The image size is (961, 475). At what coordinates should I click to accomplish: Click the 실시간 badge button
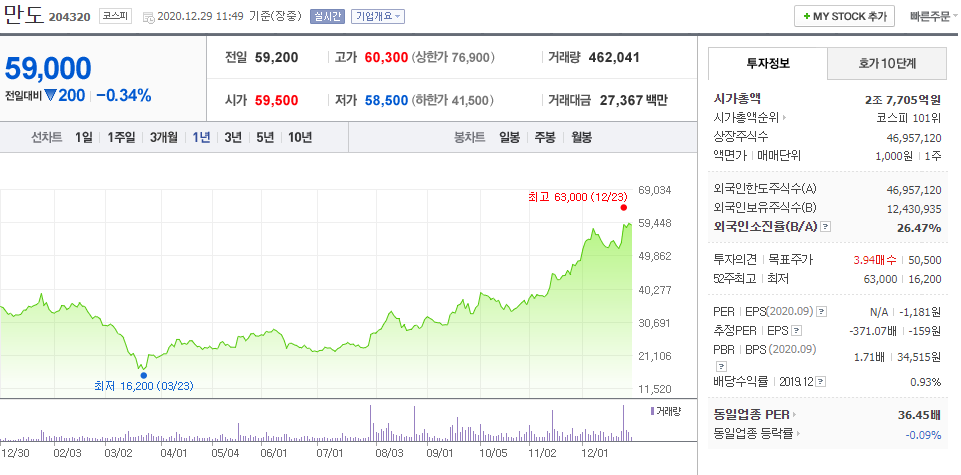click(328, 17)
